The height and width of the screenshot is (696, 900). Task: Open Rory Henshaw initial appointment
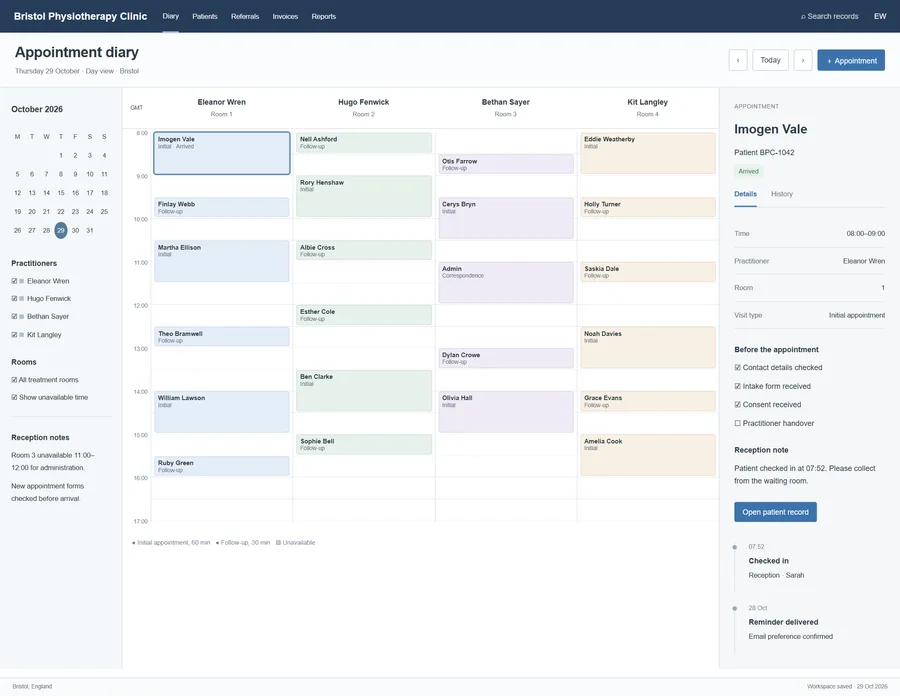tap(364, 196)
